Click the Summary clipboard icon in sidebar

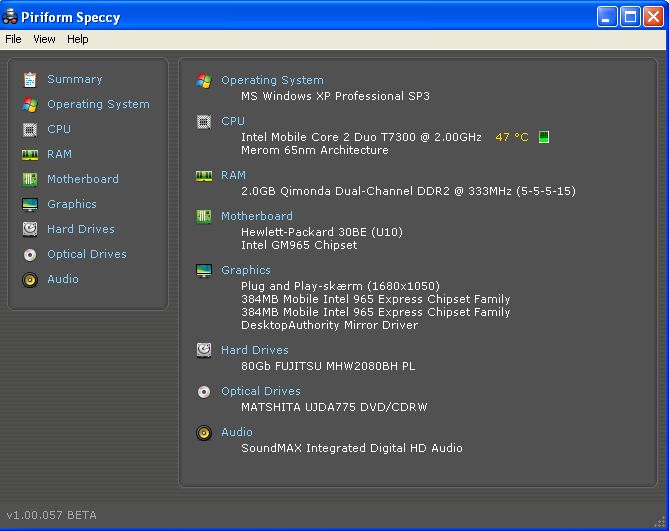29,79
